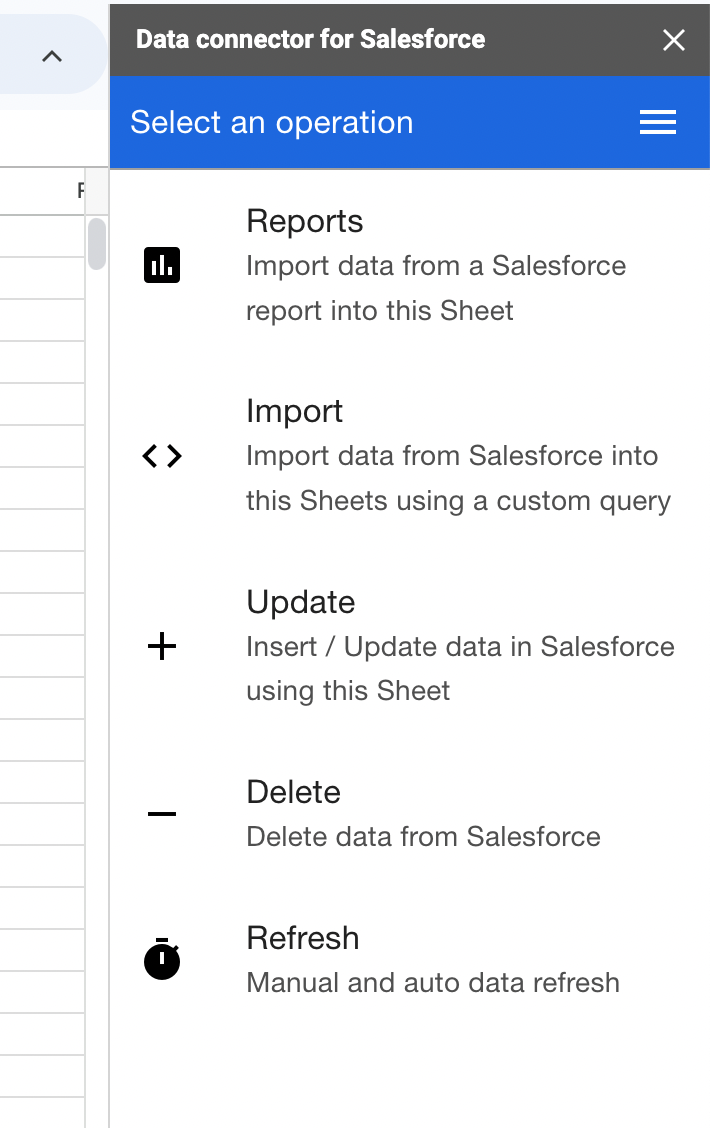Image resolution: width=710 pixels, height=1128 pixels.
Task: Close the Data connector for Salesforce panel
Action: tap(674, 40)
